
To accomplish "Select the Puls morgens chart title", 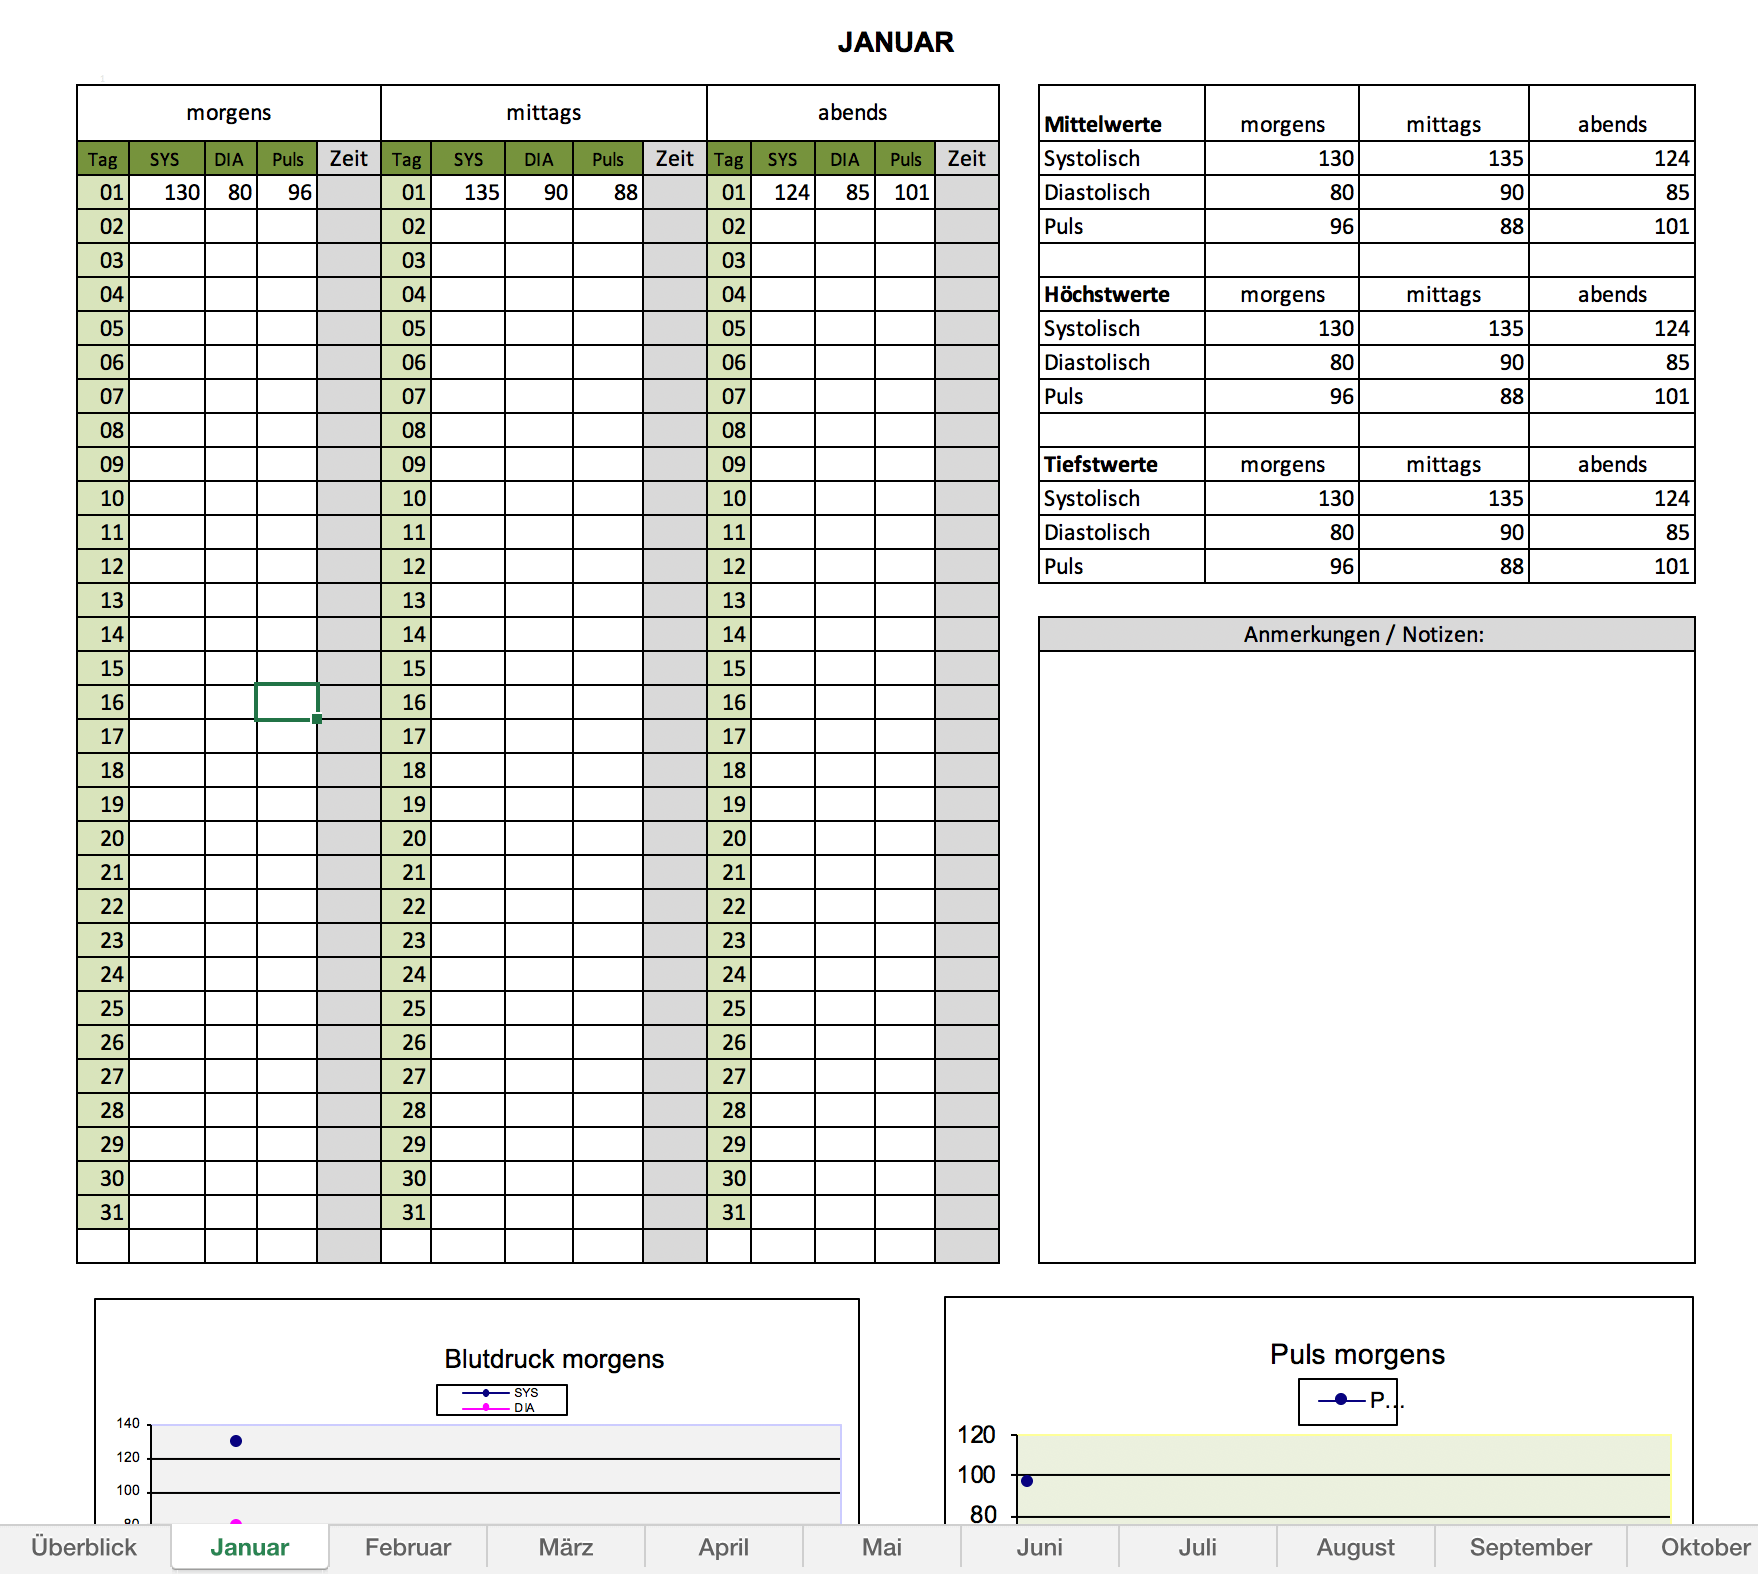I will pyautogui.click(x=1357, y=1354).
